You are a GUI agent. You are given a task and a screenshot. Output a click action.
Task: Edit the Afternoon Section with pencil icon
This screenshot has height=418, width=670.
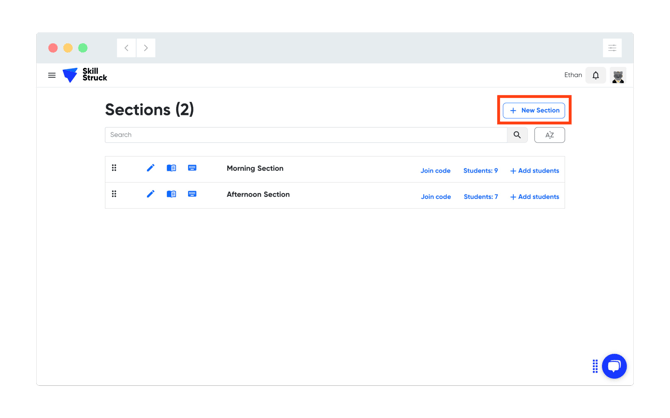coord(150,194)
